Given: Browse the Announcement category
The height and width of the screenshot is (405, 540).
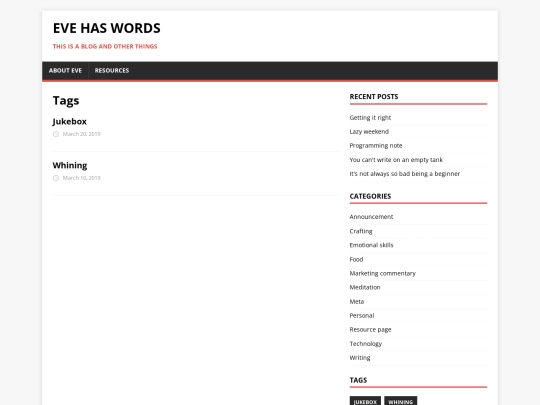Looking at the screenshot, I should coord(371,217).
